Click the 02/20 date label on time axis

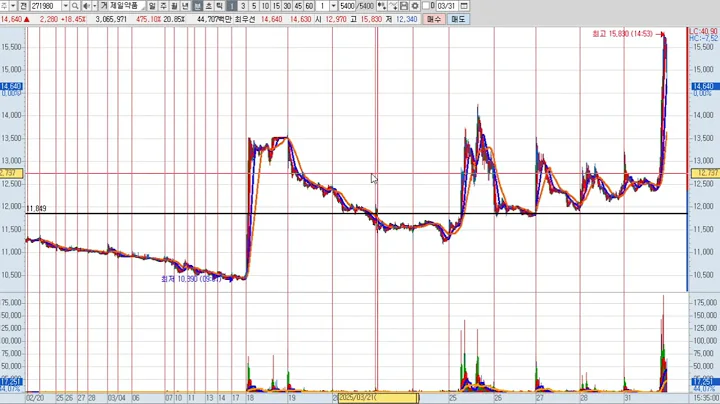[x=35, y=398]
